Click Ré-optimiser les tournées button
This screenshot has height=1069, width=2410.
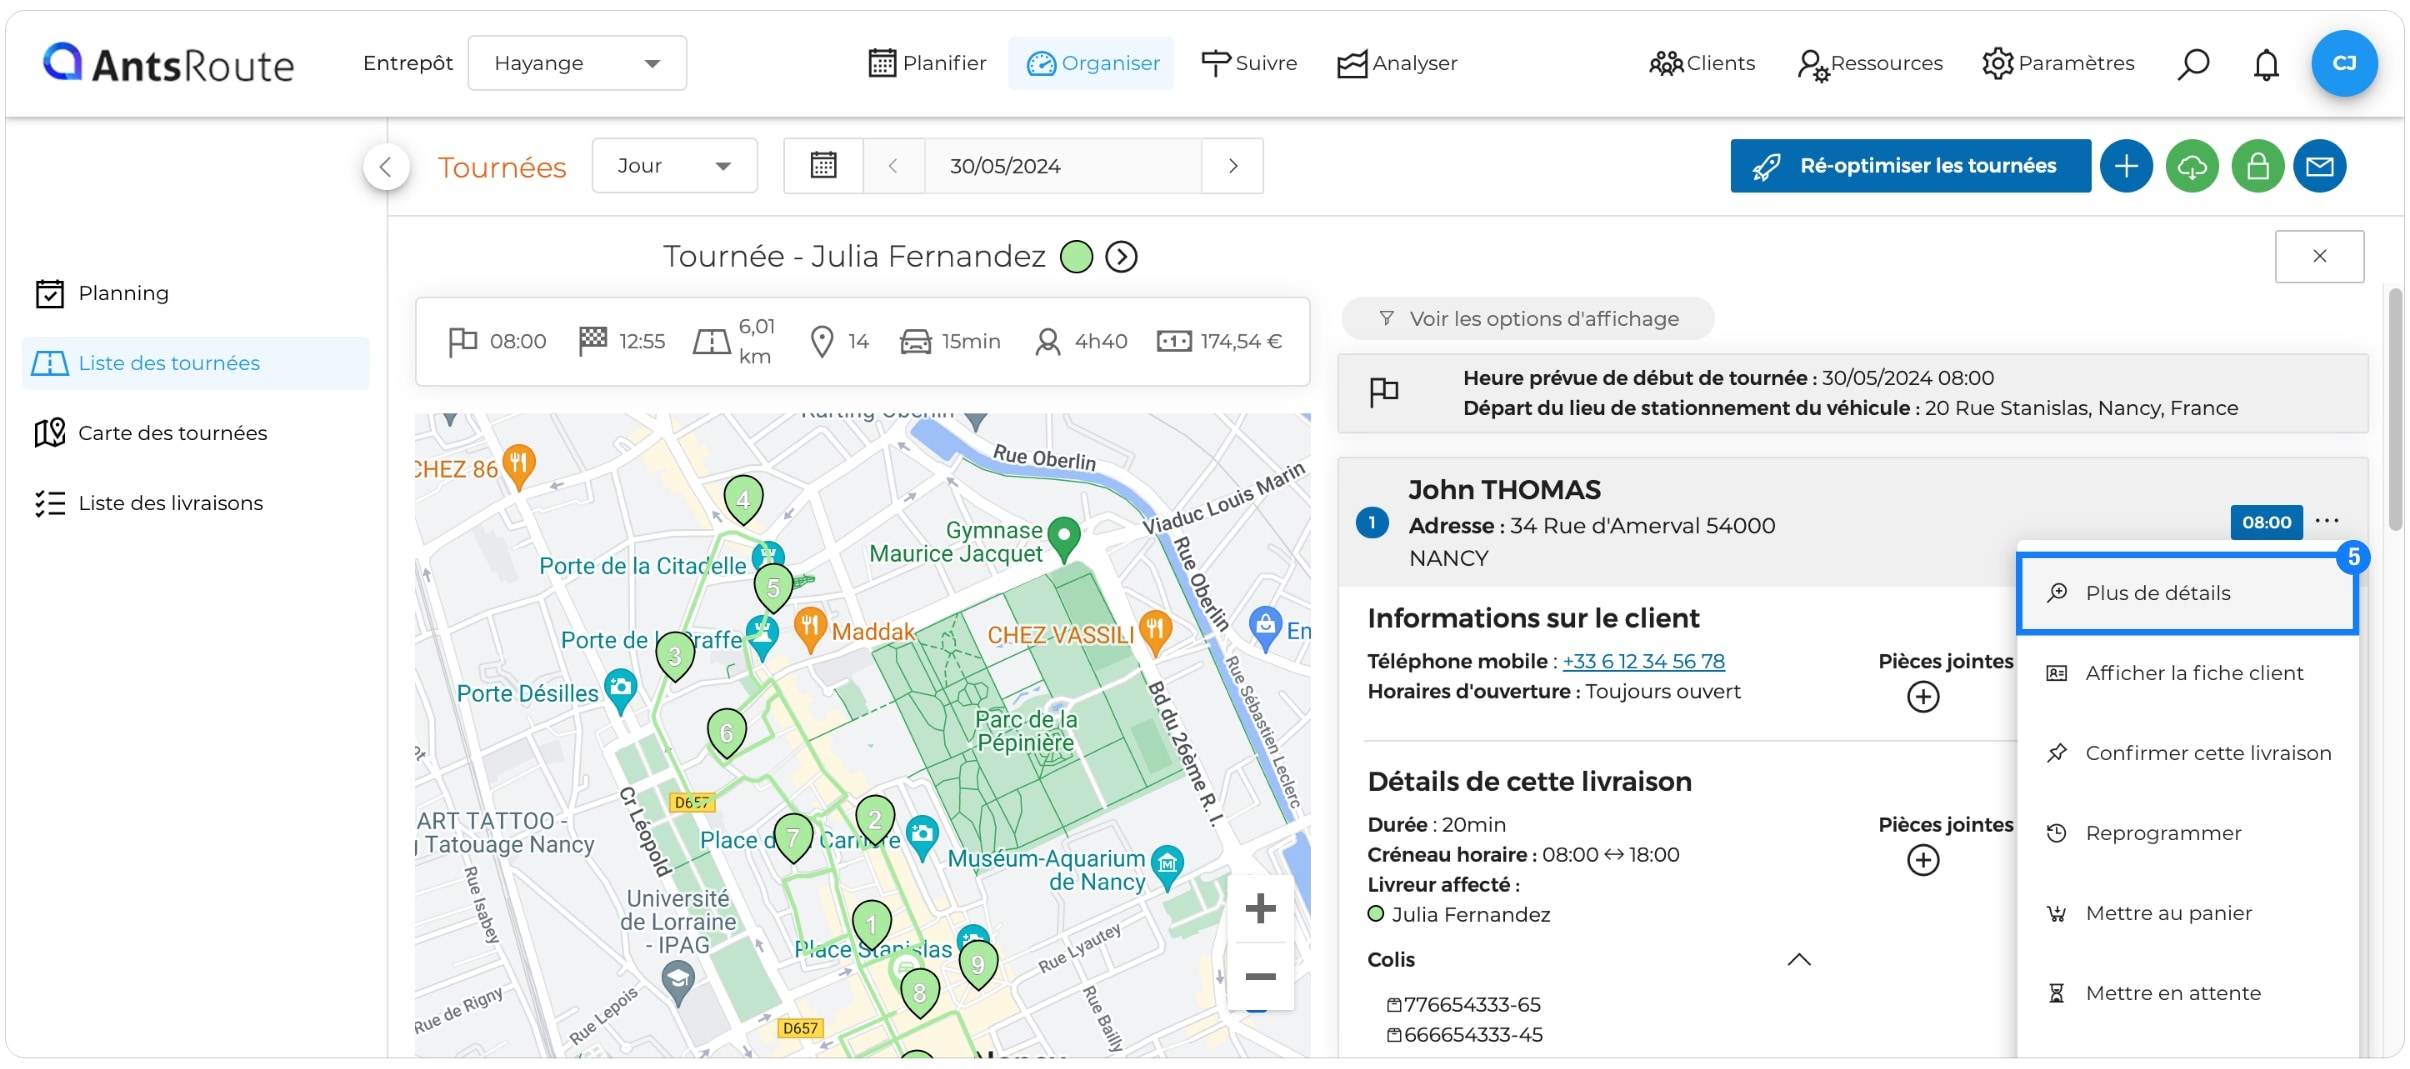coord(1910,166)
